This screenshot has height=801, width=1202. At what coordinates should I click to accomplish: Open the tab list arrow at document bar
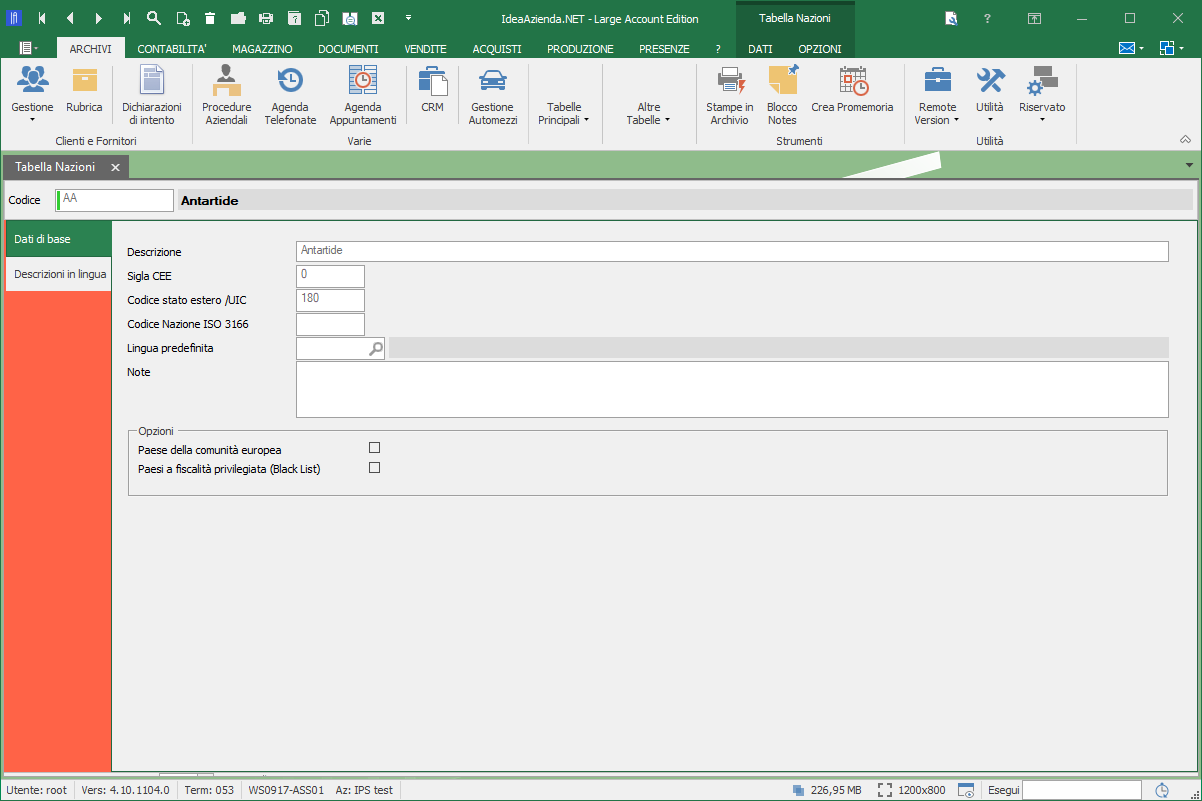coord(1189,165)
